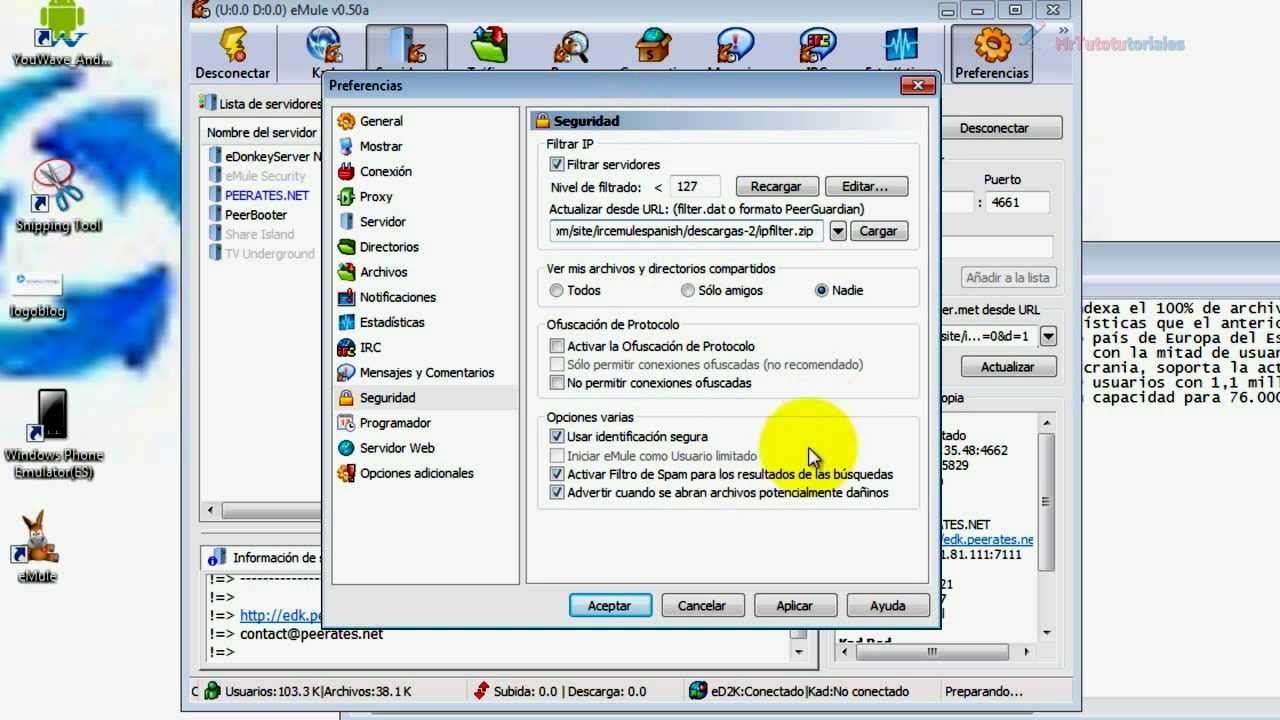This screenshot has width=1280, height=720.
Task: Select the Sólo amigos radio button
Action: 688,290
